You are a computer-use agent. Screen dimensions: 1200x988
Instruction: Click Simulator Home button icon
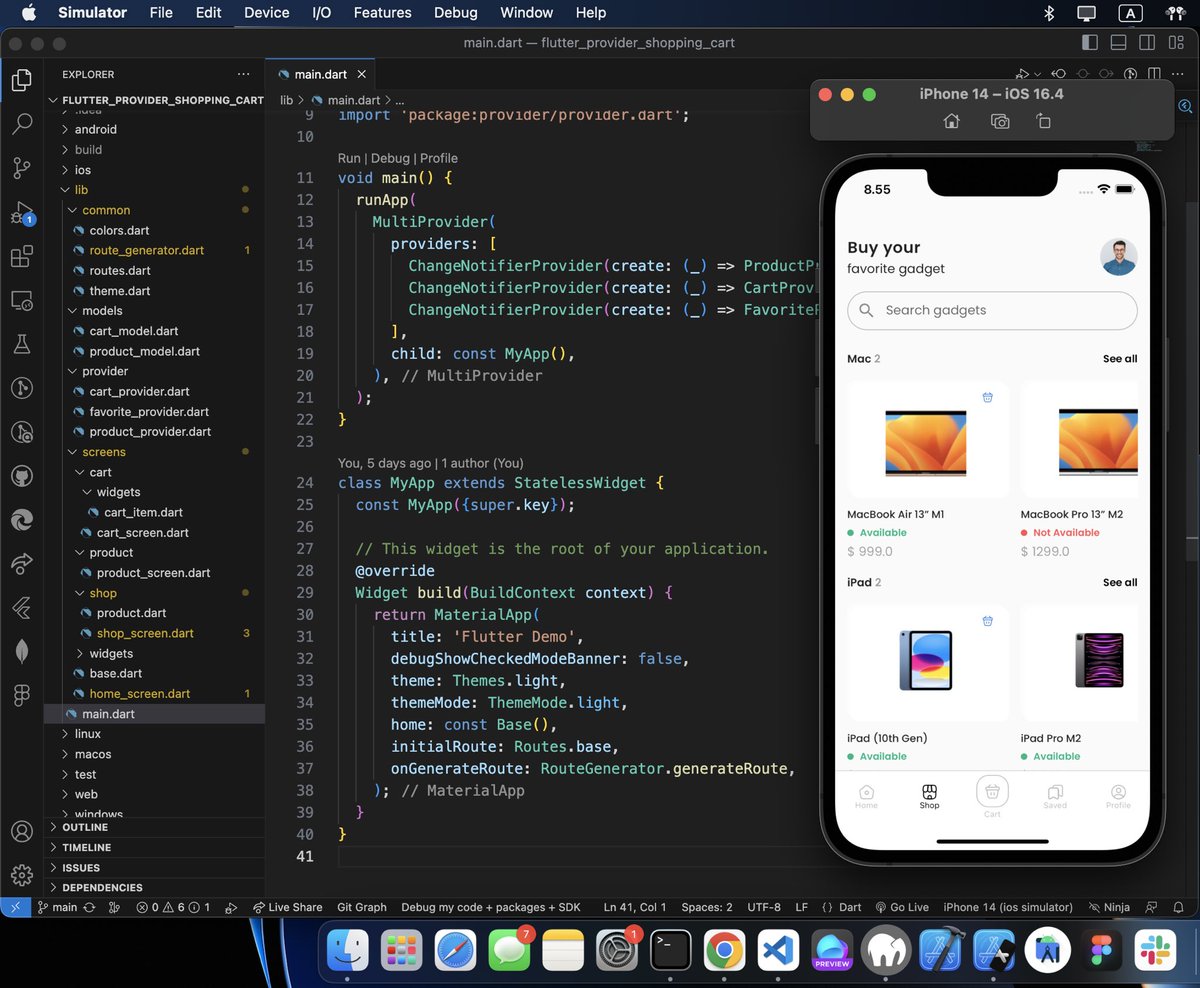click(x=952, y=121)
